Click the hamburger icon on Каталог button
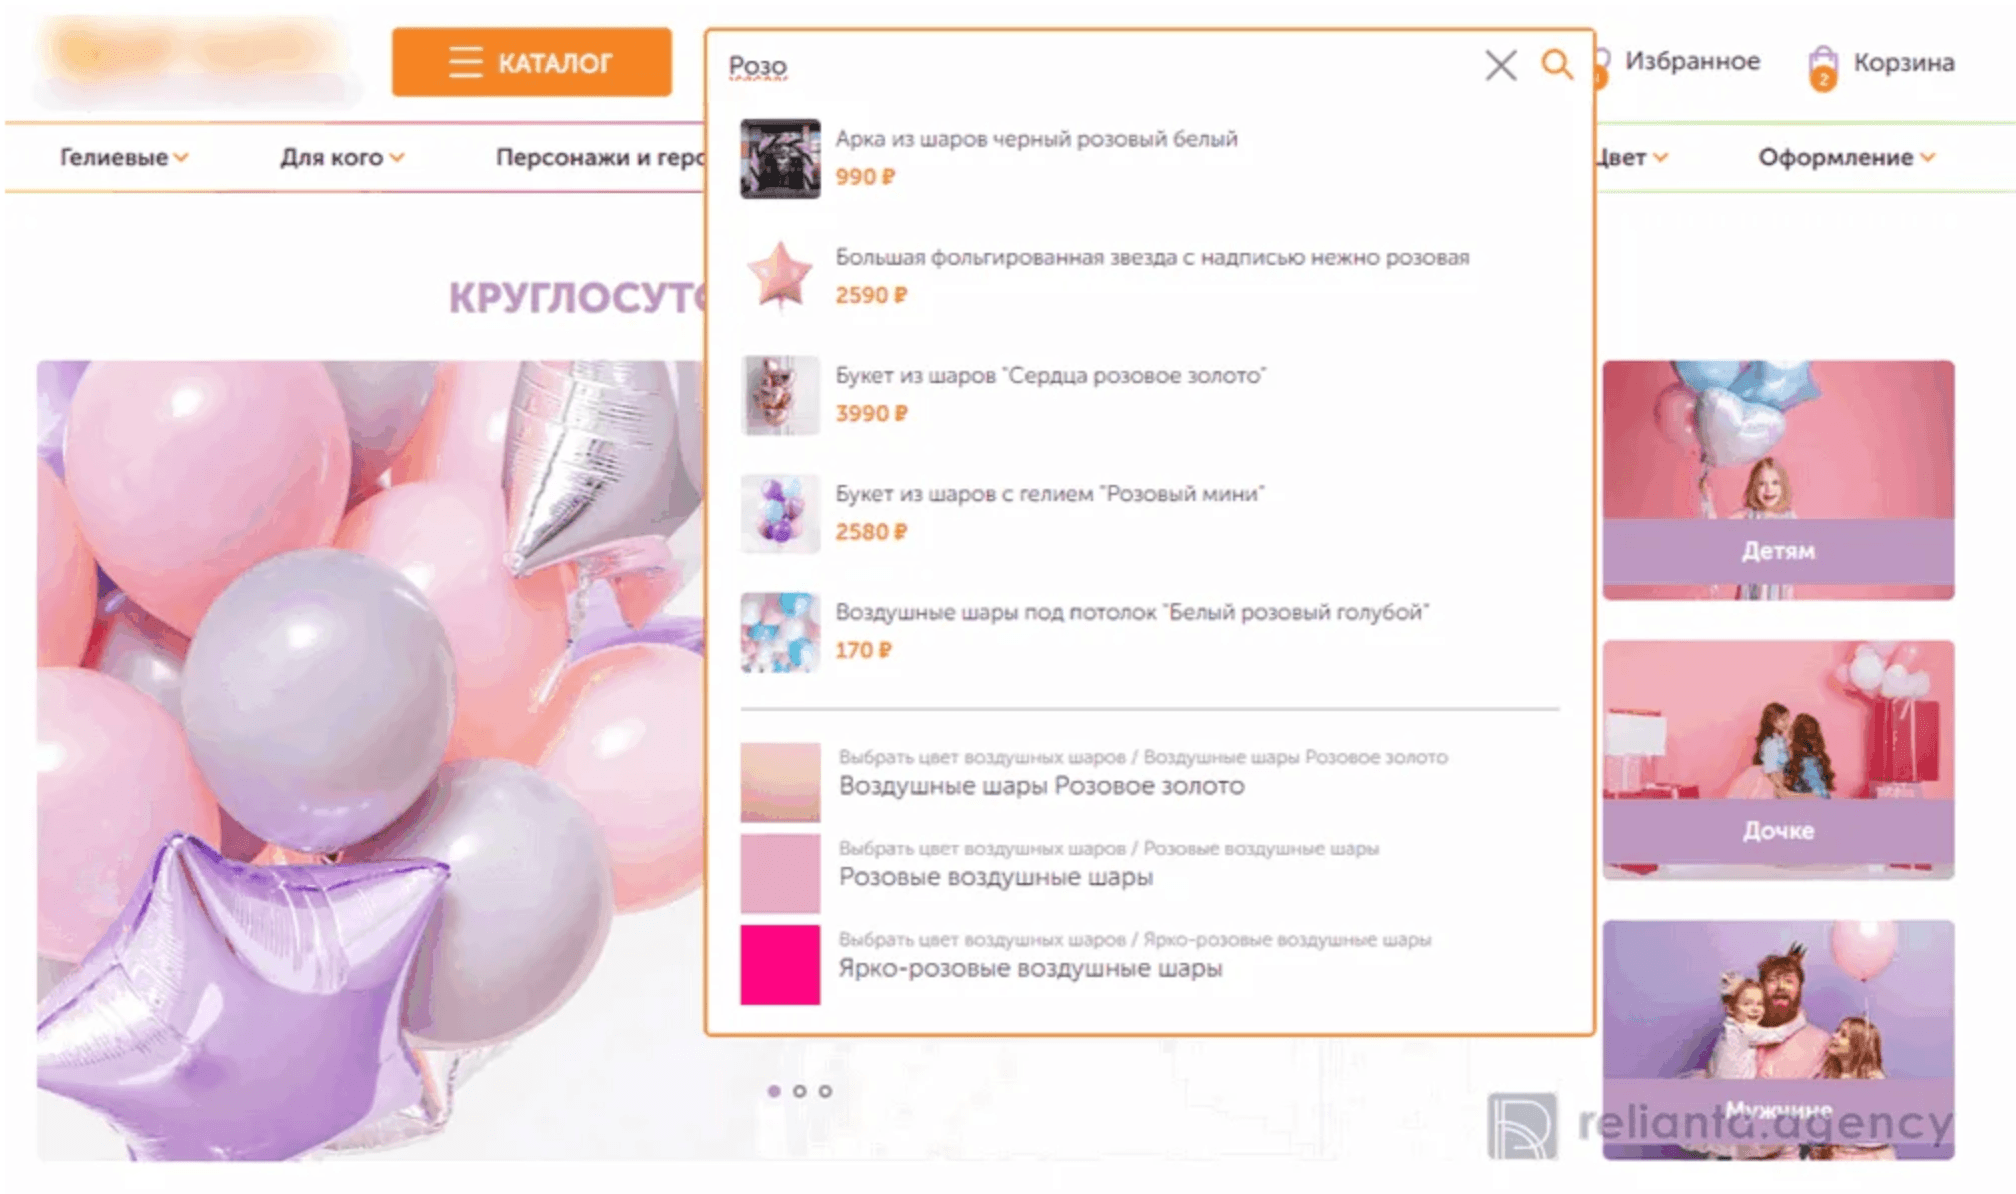Viewport: 2016px width, 1194px height. (465, 62)
